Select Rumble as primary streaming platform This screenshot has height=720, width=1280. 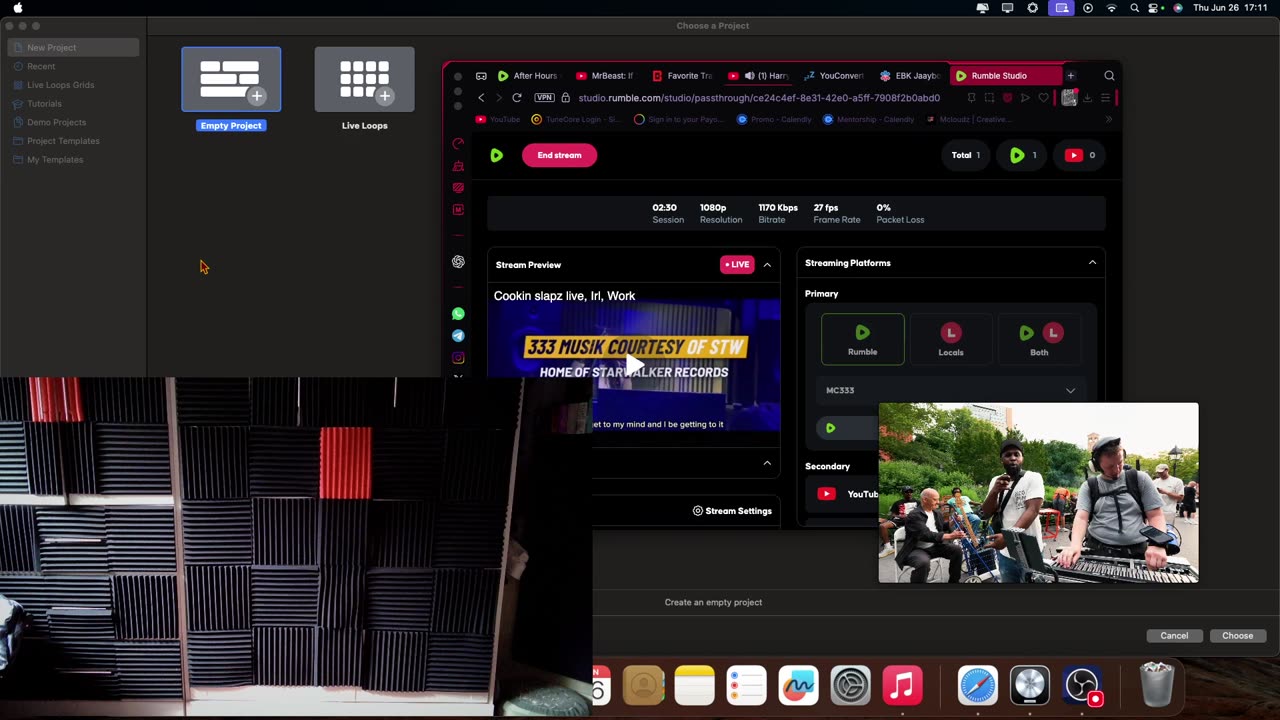point(863,339)
